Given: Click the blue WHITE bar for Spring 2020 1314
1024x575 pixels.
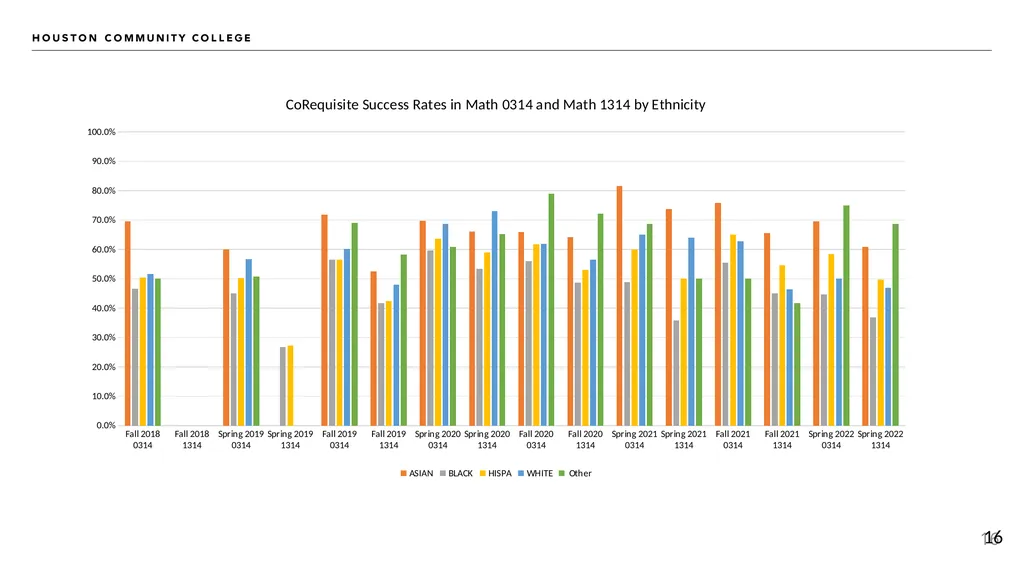Looking at the screenshot, I should pyautogui.click(x=494, y=318).
